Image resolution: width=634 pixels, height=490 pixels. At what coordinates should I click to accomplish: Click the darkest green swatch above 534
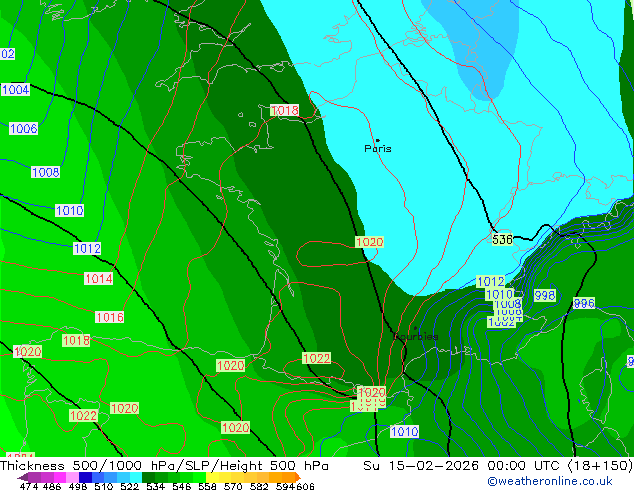coord(146,477)
